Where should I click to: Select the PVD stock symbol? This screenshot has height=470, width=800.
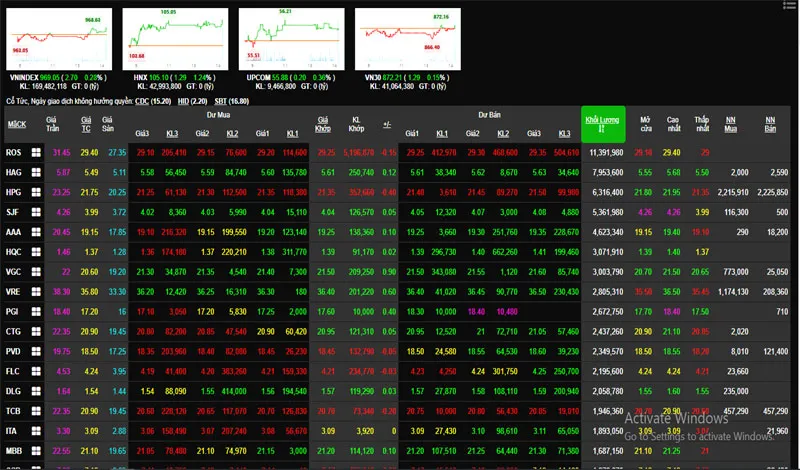[13, 351]
